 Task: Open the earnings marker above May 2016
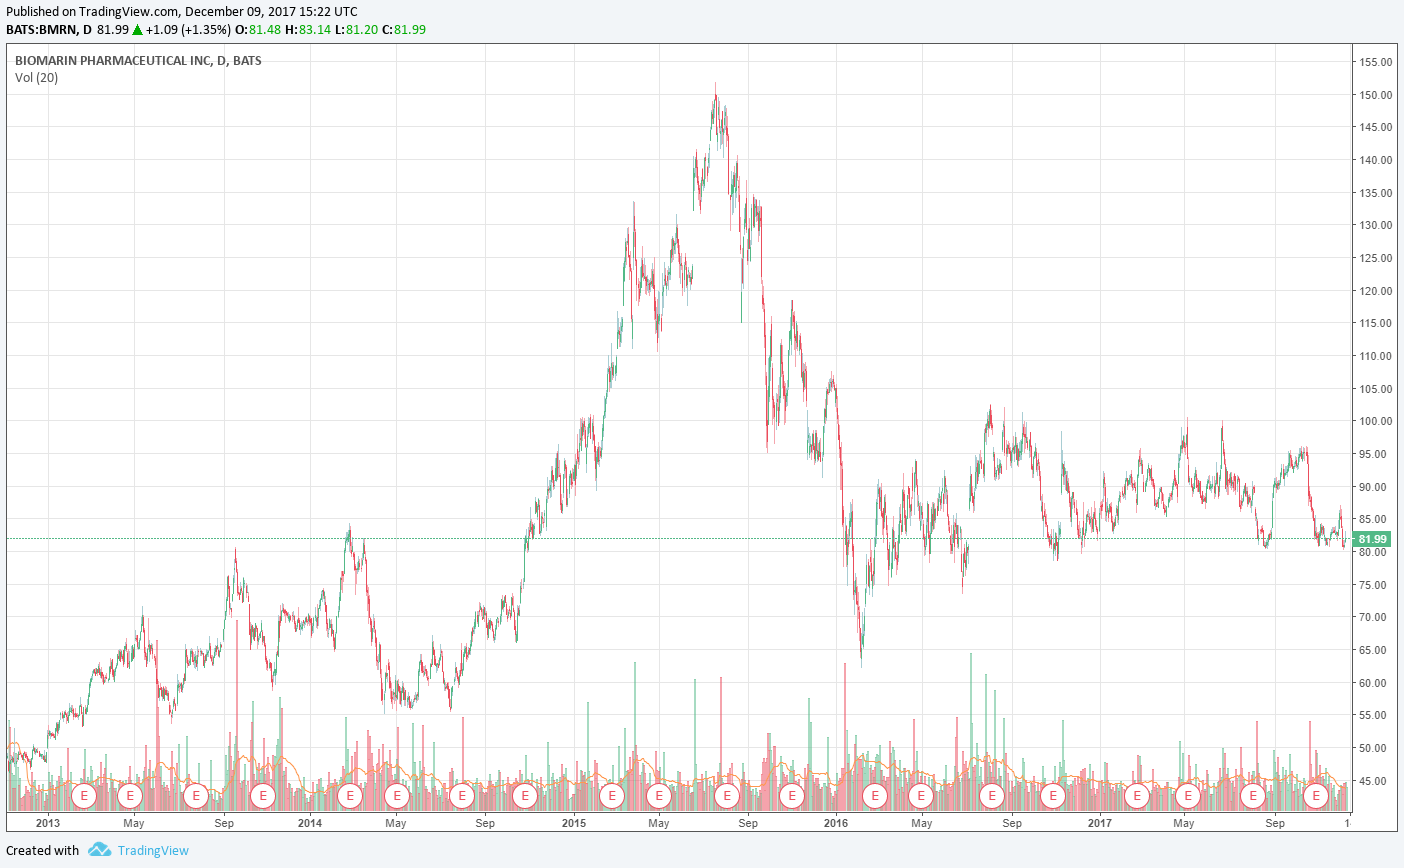[920, 796]
